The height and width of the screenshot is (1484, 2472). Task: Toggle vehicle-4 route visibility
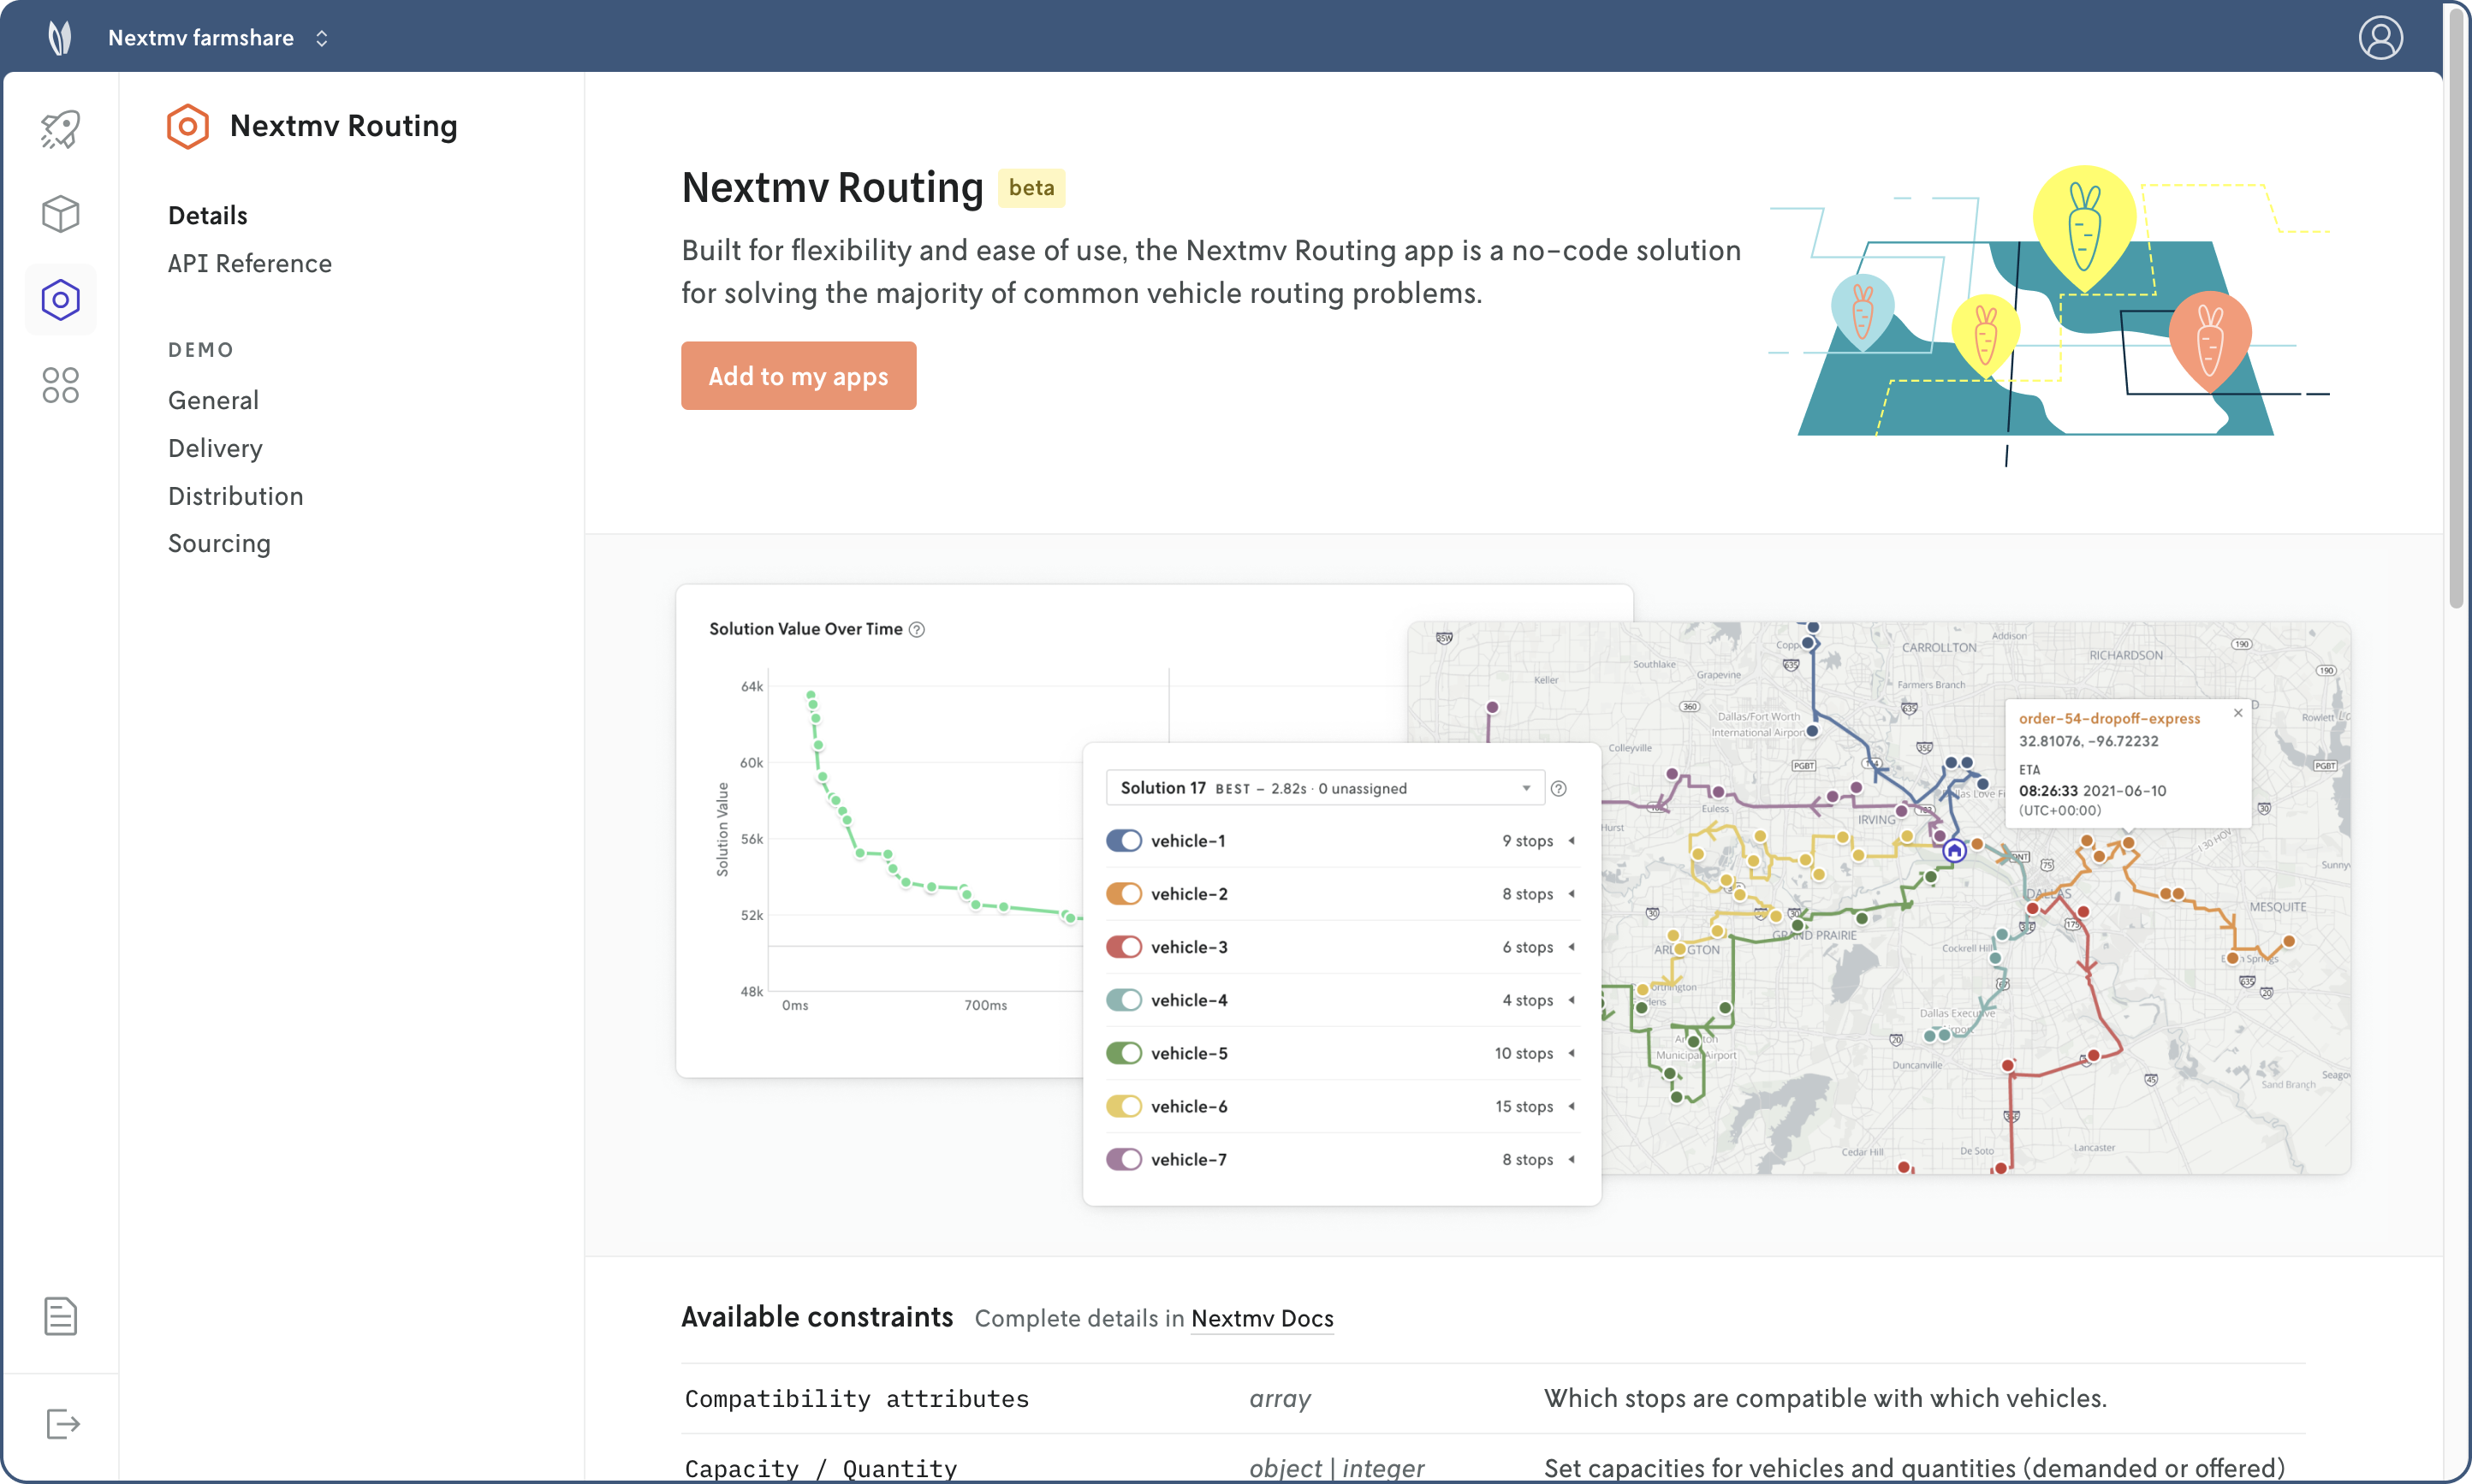pyautogui.click(x=1124, y=1000)
